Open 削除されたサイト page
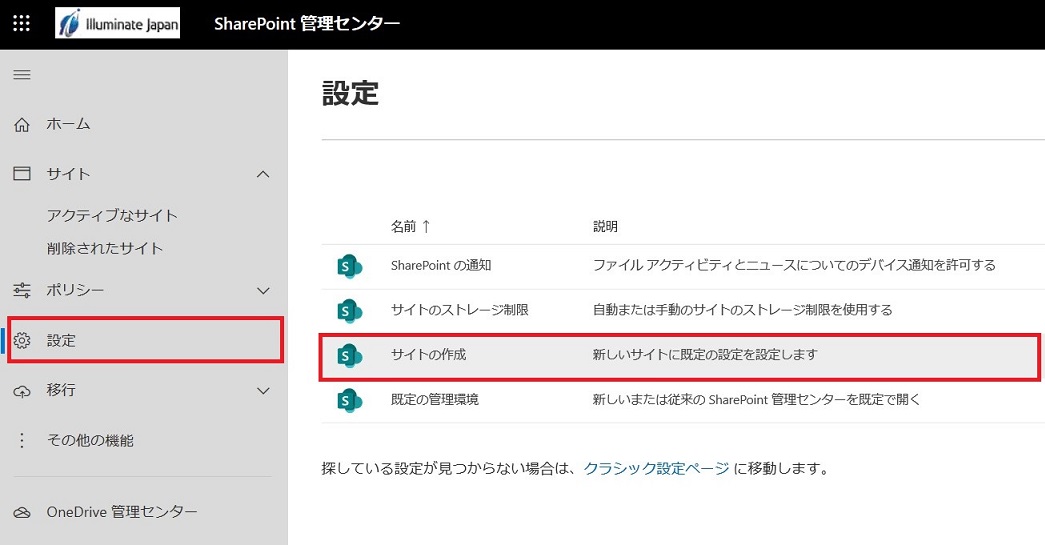The image size is (1045, 545). 105,249
